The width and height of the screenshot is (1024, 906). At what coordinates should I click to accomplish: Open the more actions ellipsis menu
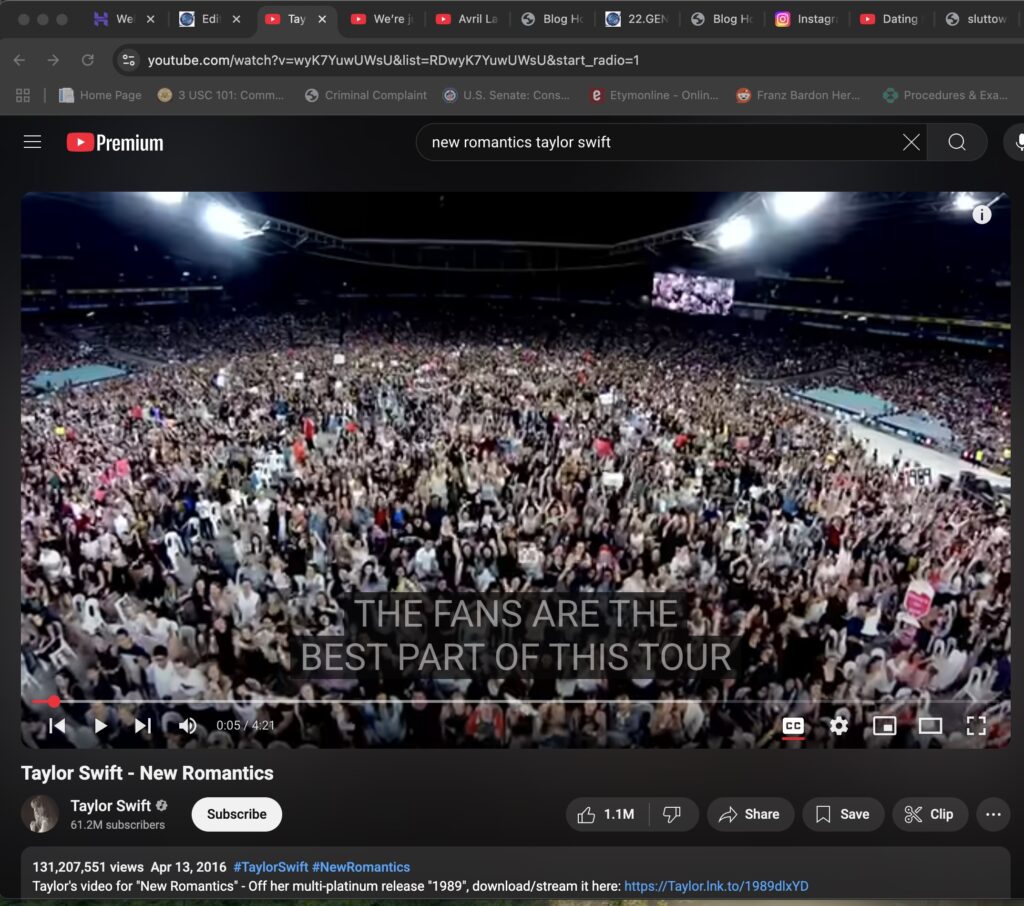993,814
